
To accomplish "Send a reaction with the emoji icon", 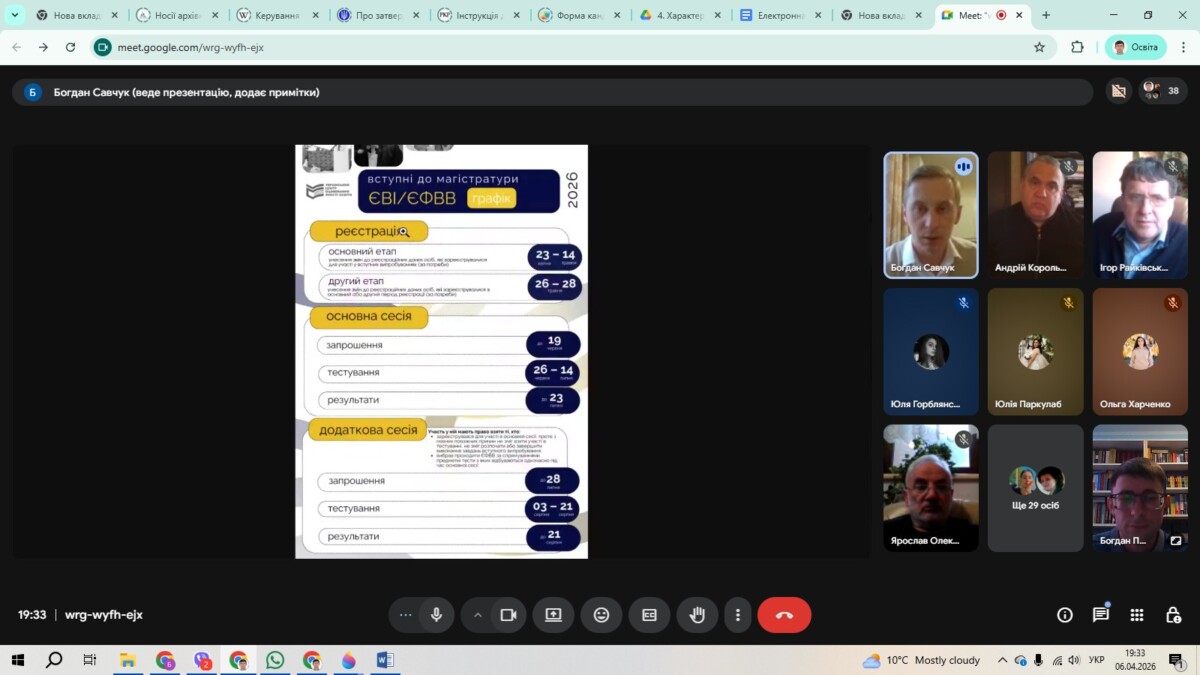I will (601, 615).
